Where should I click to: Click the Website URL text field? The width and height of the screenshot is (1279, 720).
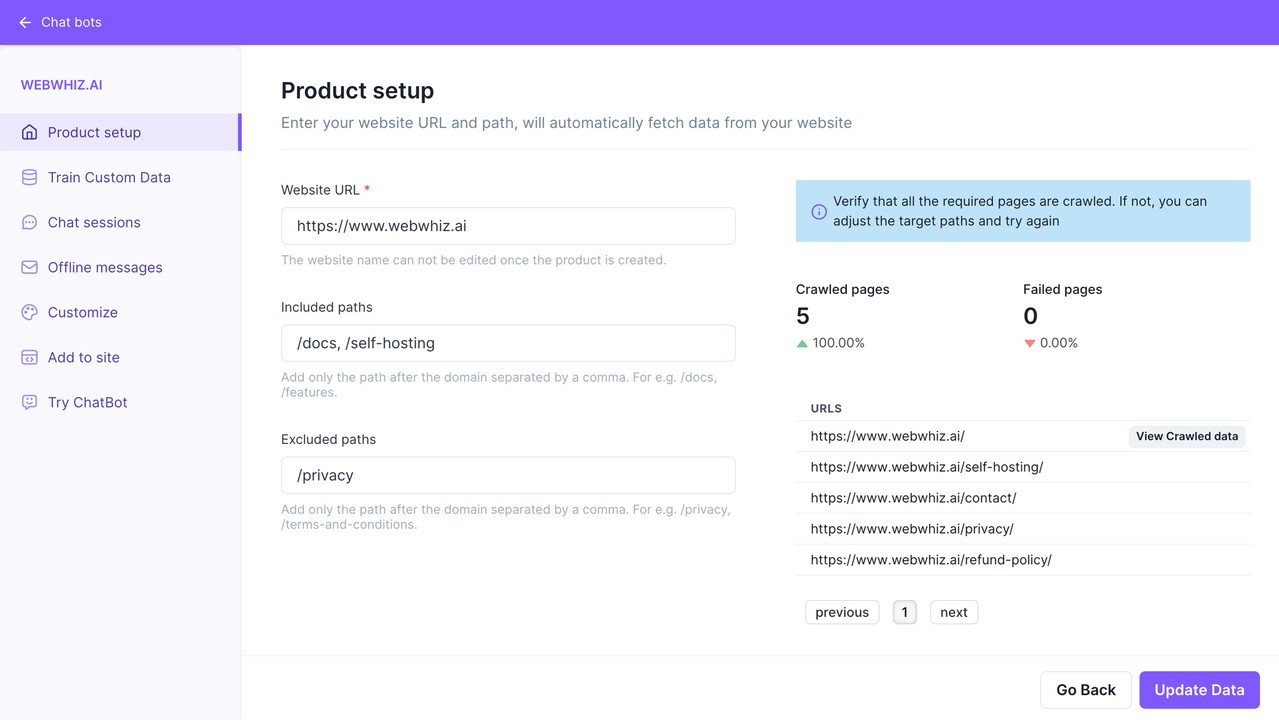click(508, 226)
